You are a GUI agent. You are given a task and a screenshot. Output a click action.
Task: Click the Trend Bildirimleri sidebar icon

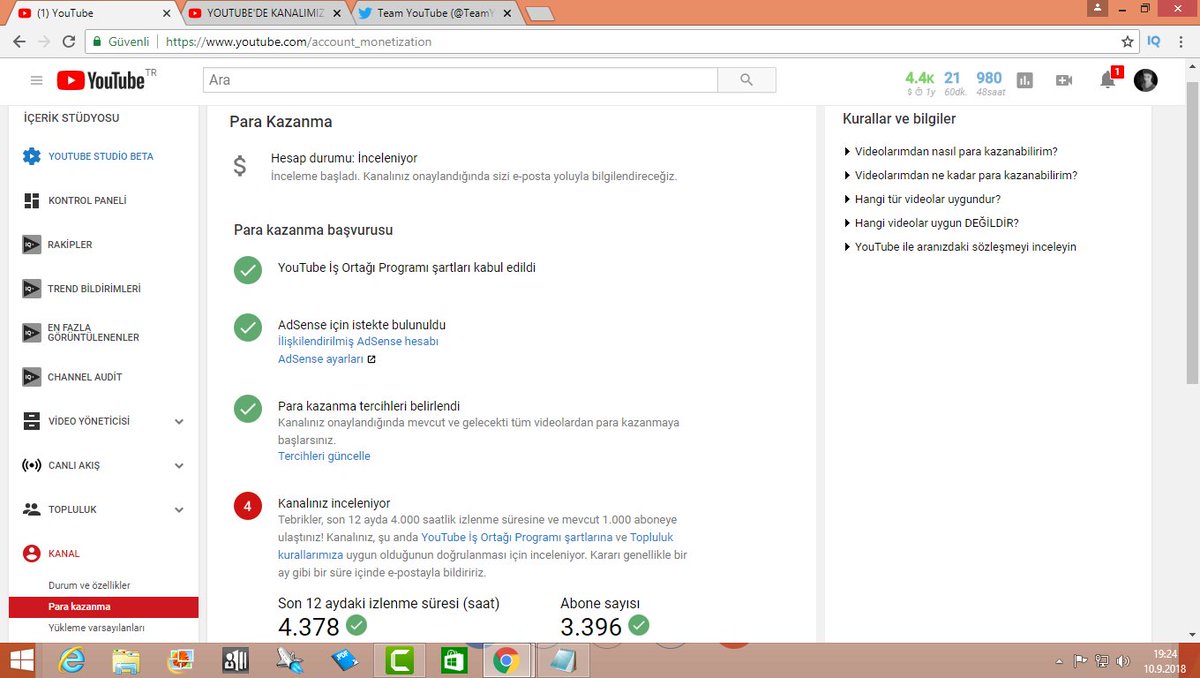click(31, 288)
